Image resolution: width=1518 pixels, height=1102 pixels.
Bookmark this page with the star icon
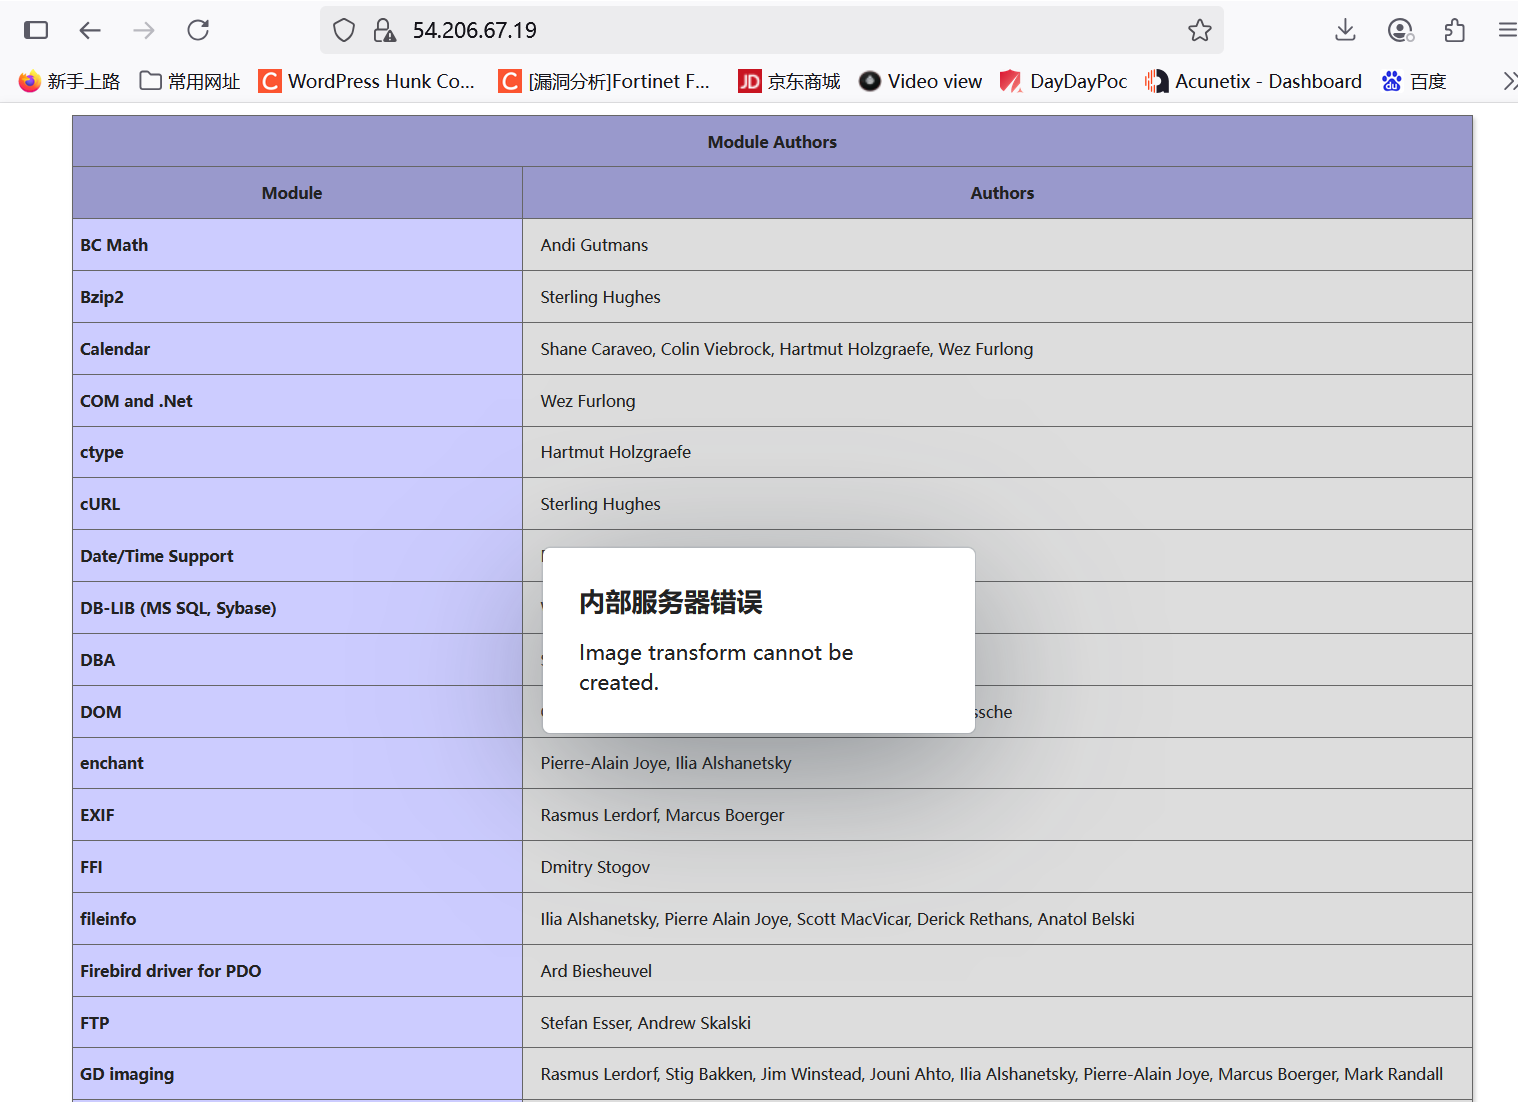1199,30
